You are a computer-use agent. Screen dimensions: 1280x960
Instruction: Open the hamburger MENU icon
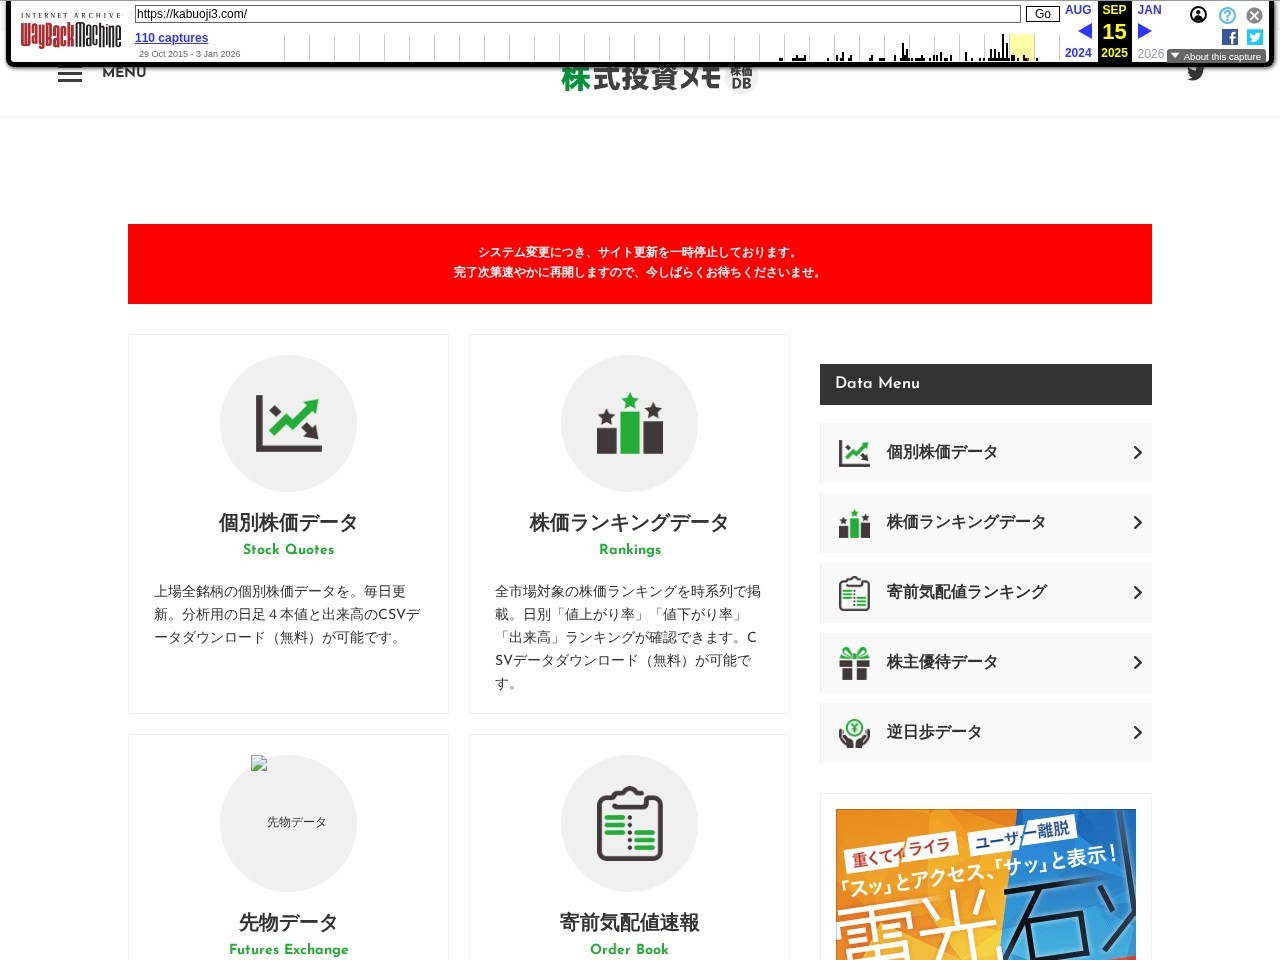(70, 74)
